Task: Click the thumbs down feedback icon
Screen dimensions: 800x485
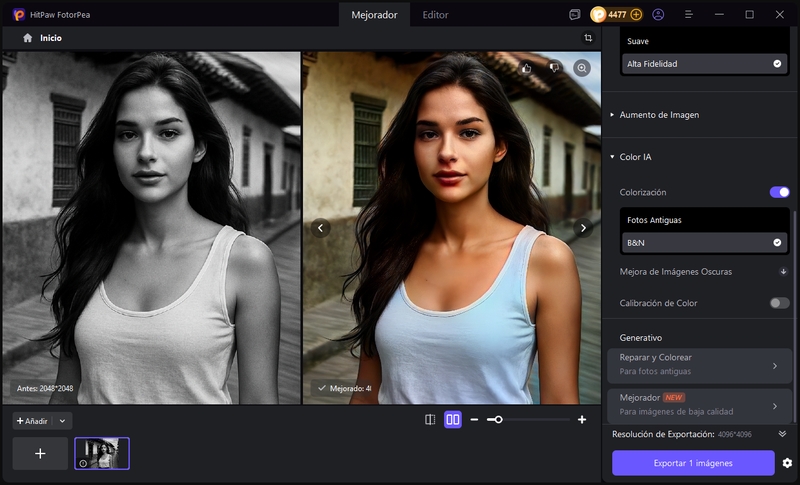Action: click(554, 68)
